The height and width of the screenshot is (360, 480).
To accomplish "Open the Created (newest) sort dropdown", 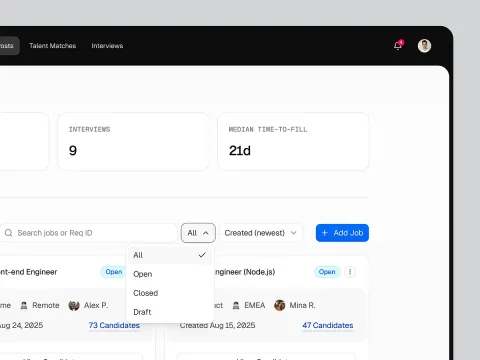I will 261,233.
